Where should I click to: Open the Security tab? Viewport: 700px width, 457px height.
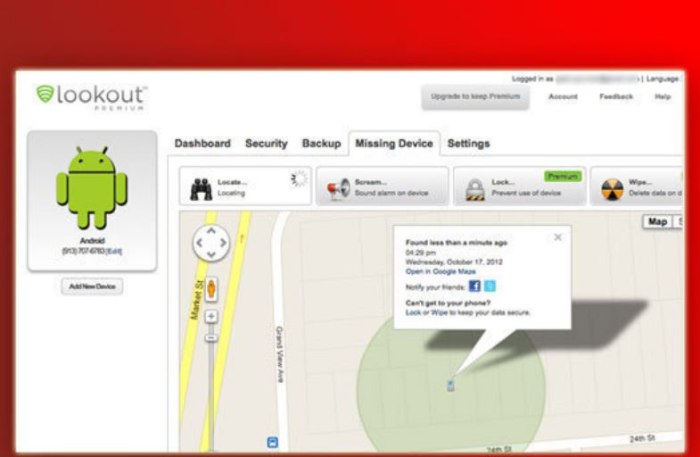coord(266,143)
